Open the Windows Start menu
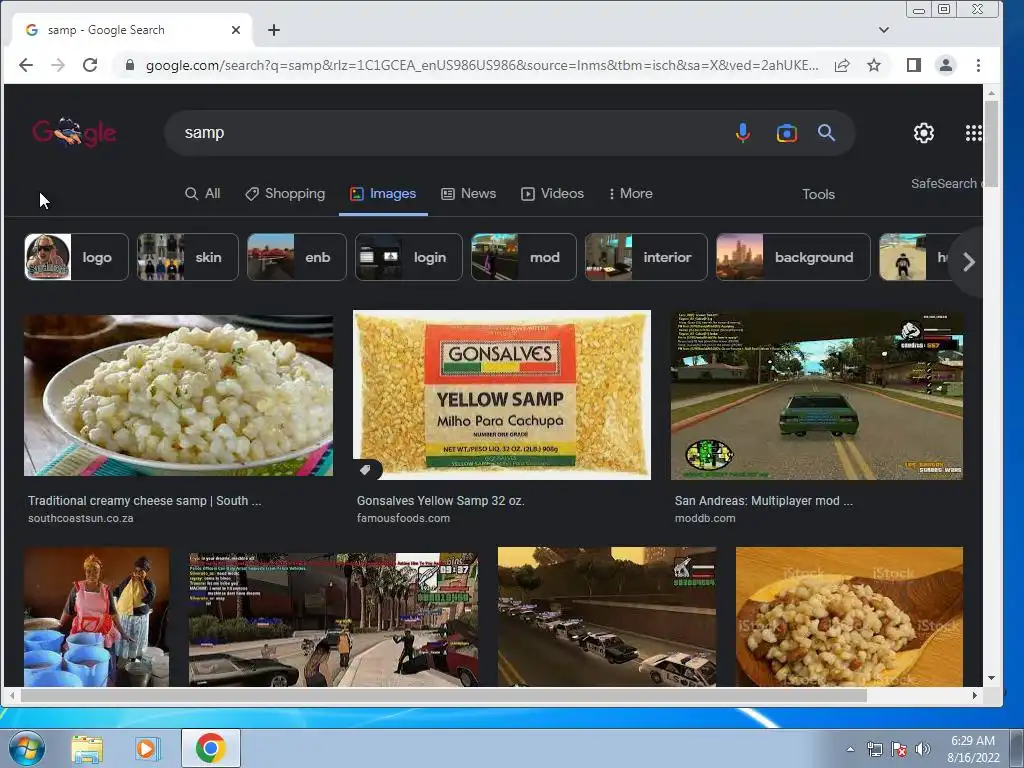This screenshot has height=768, width=1024. coord(27,748)
